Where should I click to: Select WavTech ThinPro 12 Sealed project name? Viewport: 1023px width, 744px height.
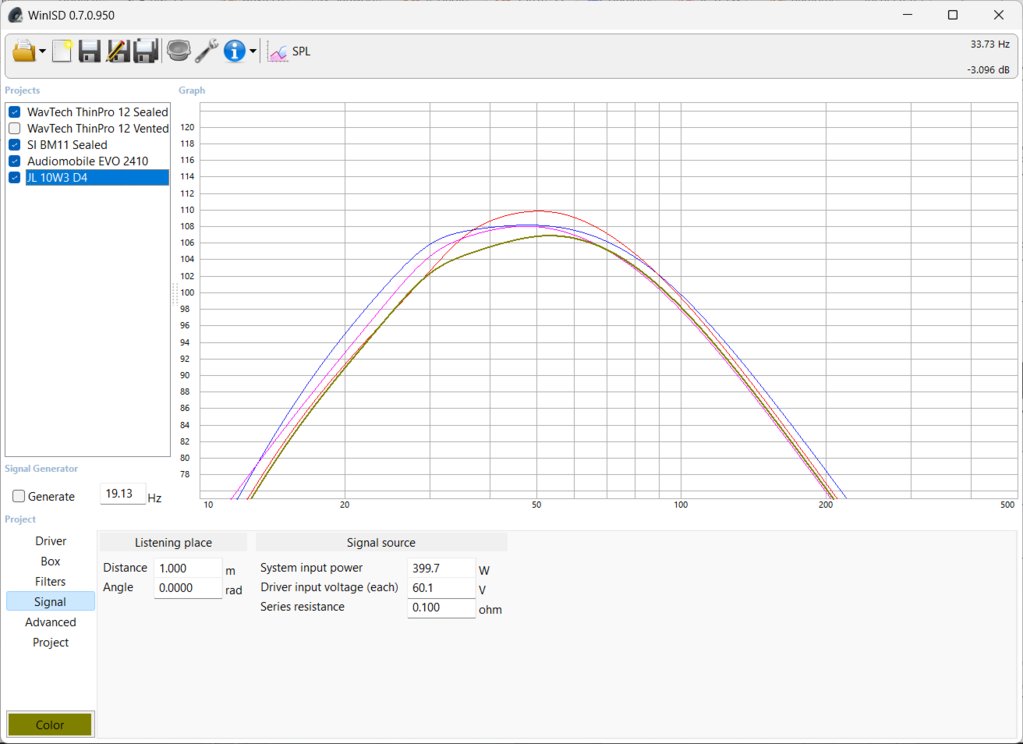click(x=98, y=112)
